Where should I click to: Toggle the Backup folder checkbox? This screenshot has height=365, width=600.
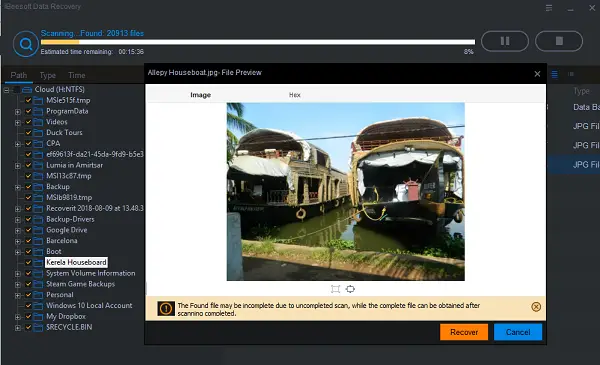tap(28, 187)
